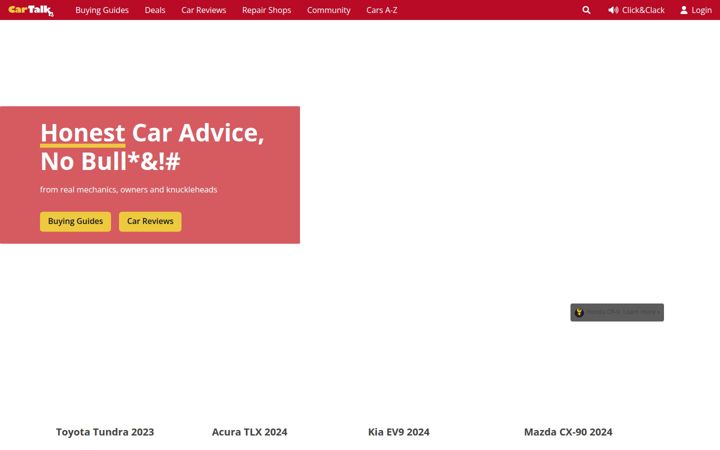The image size is (720, 450).
Task: Open the Kia EV9 2024 review title
Action: pos(399,432)
